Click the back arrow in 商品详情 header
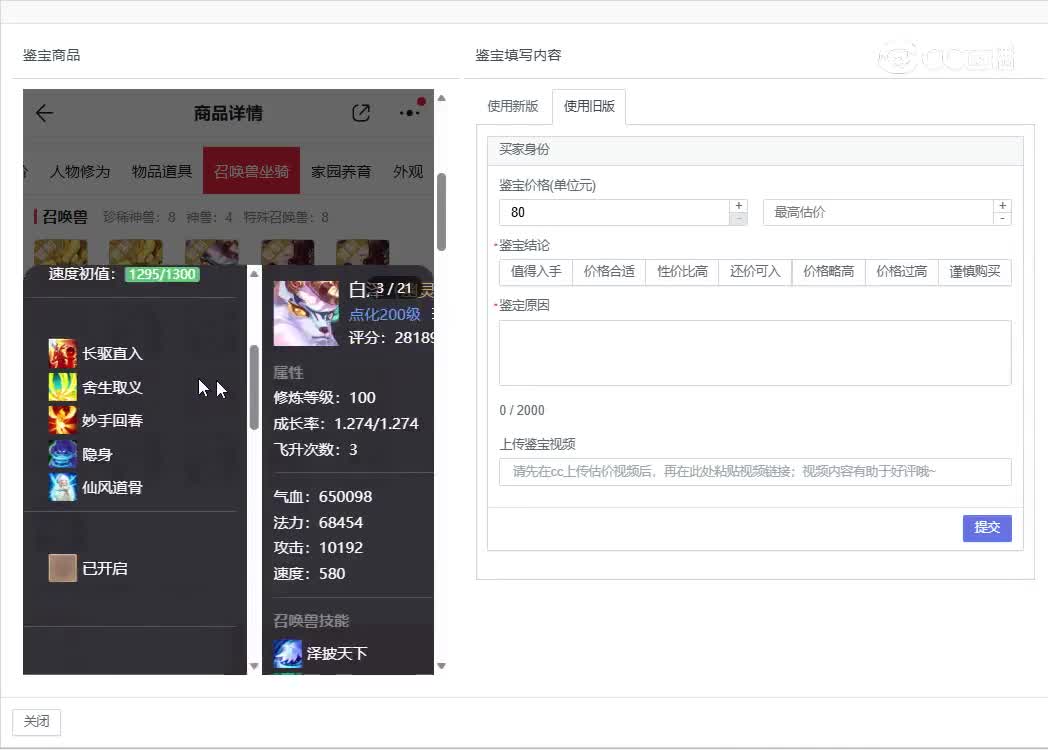Viewport: 1048px width, 750px height. tap(44, 113)
